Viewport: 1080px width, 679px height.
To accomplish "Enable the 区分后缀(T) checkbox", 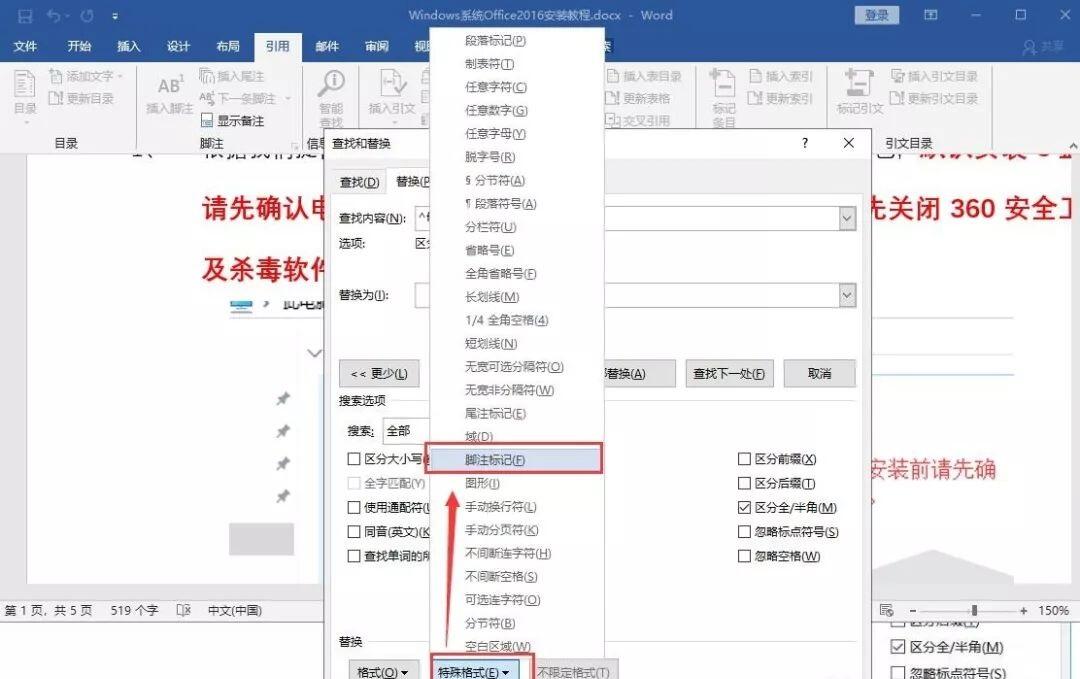I will point(744,483).
